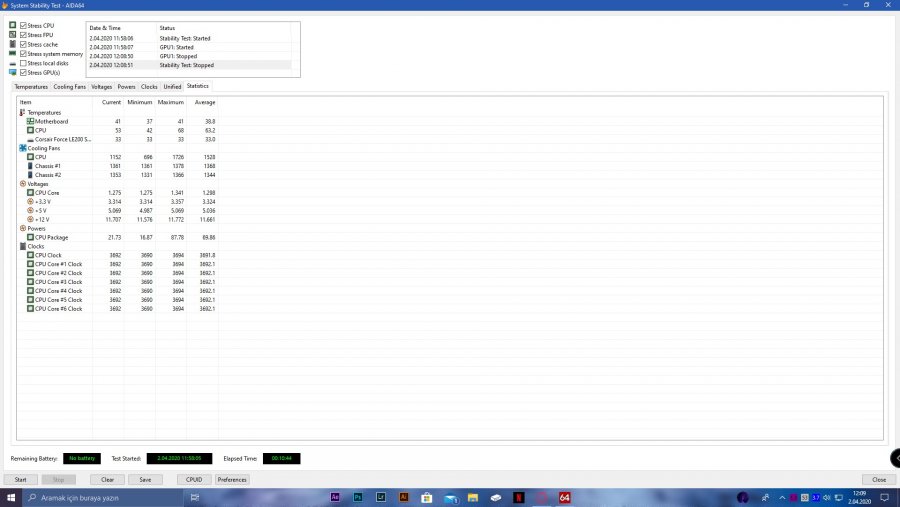
Task: Click the Voltages group icon
Action: pos(23,184)
